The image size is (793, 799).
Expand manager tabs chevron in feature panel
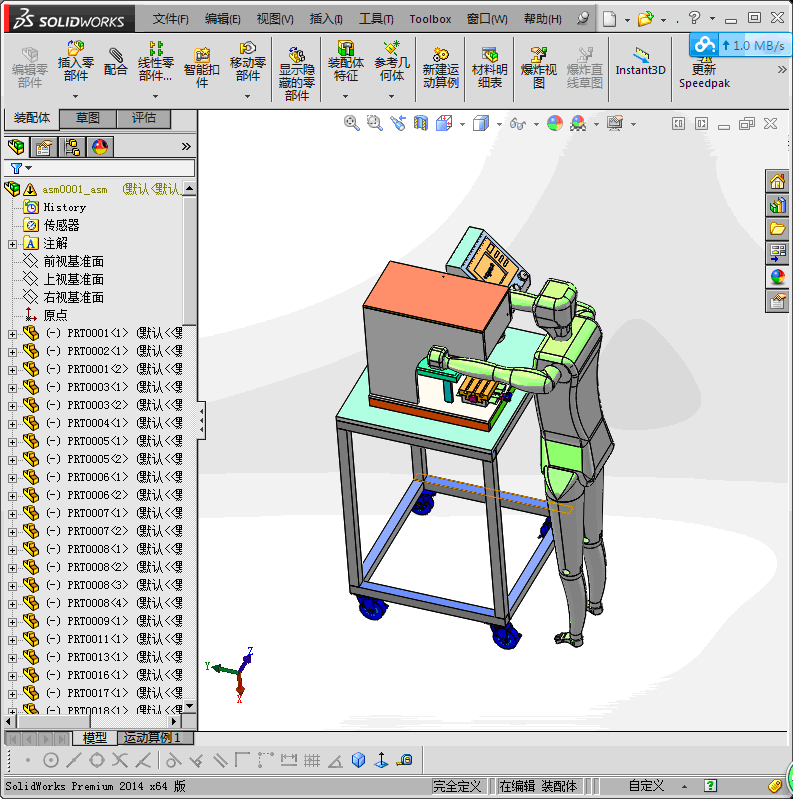coord(186,147)
